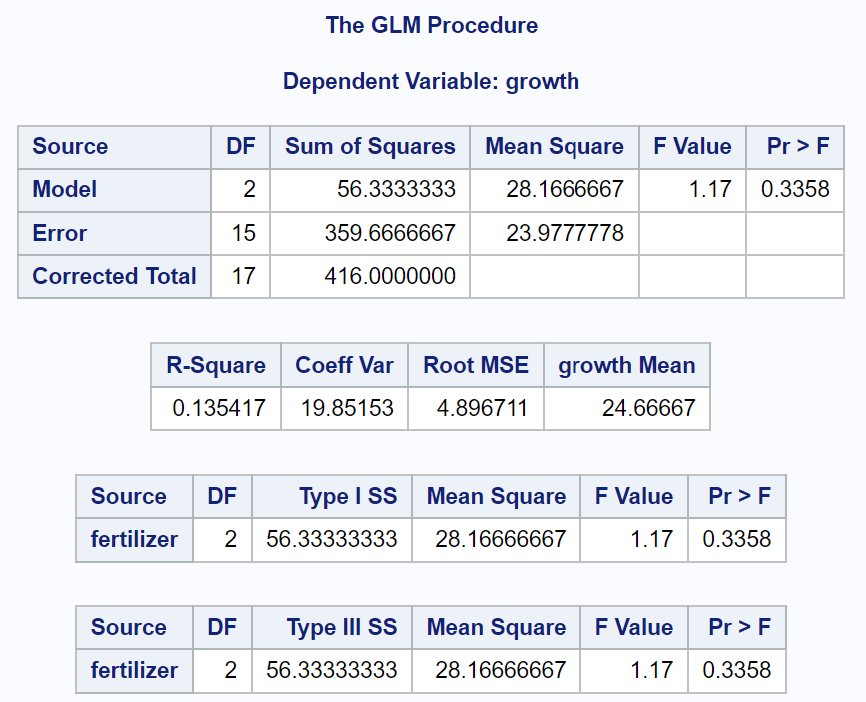This screenshot has height=702, width=866.
Task: Select the growth Mean value 24.66667
Action: point(648,408)
